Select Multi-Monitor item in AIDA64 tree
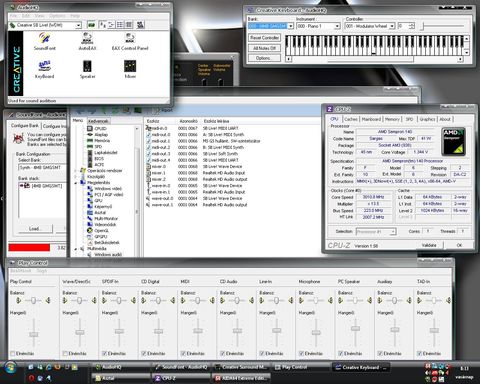480x384 pixels. [102, 218]
